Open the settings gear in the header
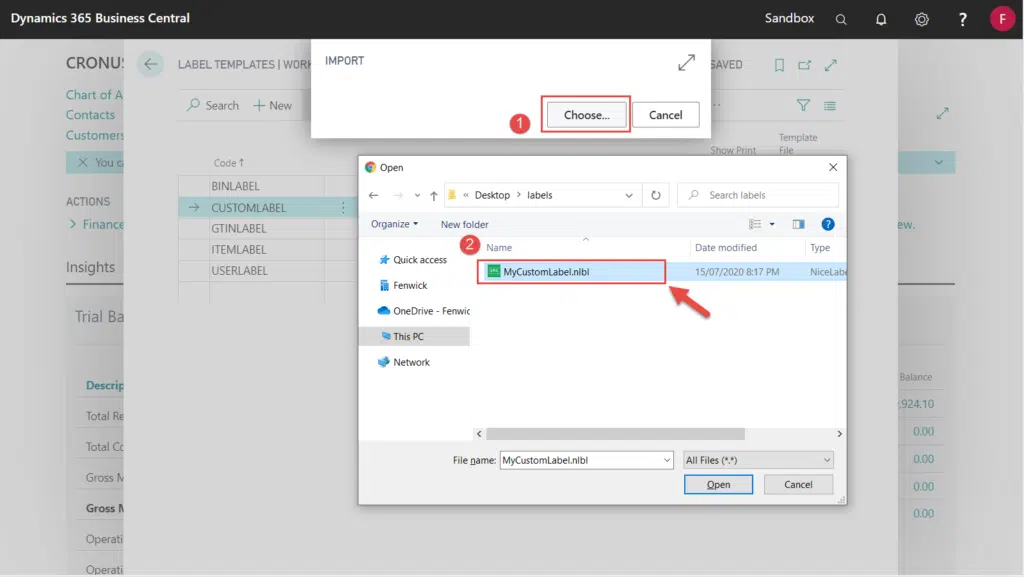The width and height of the screenshot is (1024, 577). pos(921,19)
